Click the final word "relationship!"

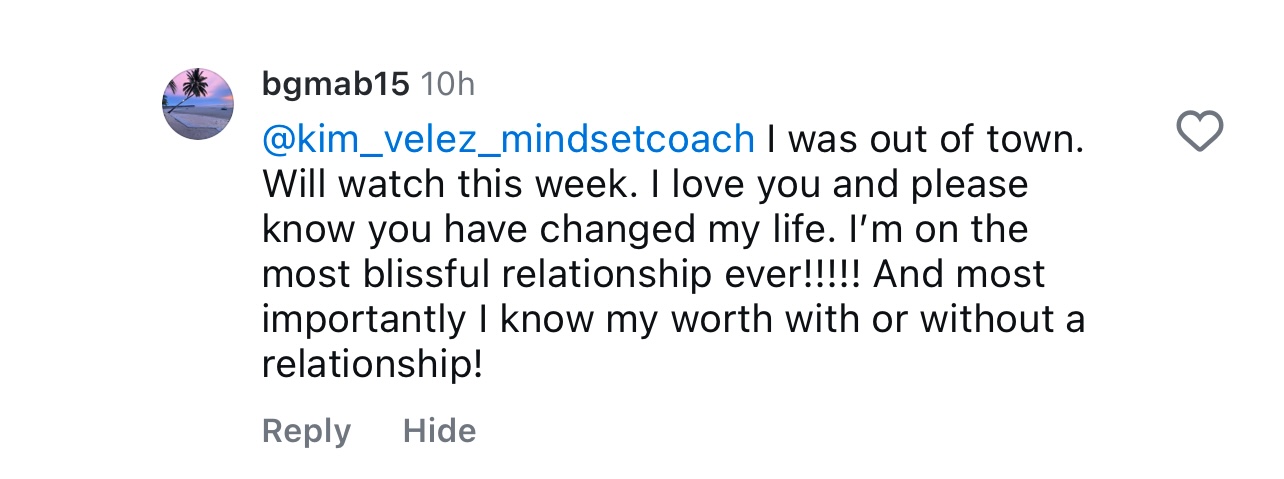[372, 365]
